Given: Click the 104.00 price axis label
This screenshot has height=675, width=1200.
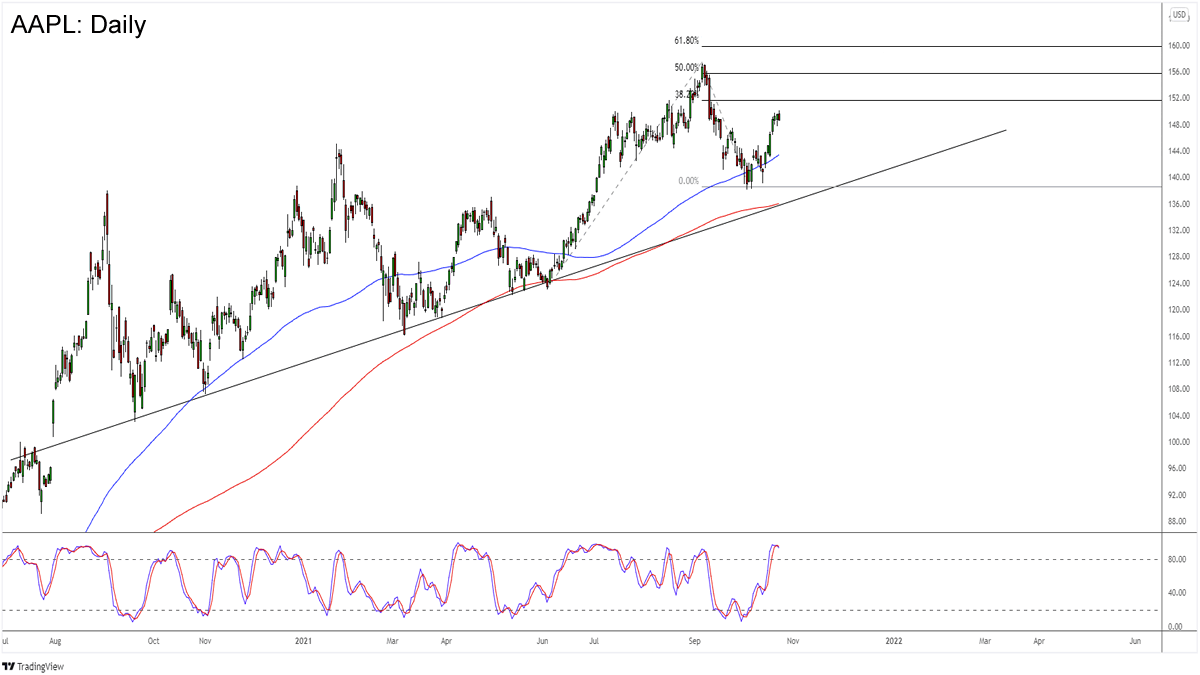Looking at the screenshot, I should [x=1179, y=416].
